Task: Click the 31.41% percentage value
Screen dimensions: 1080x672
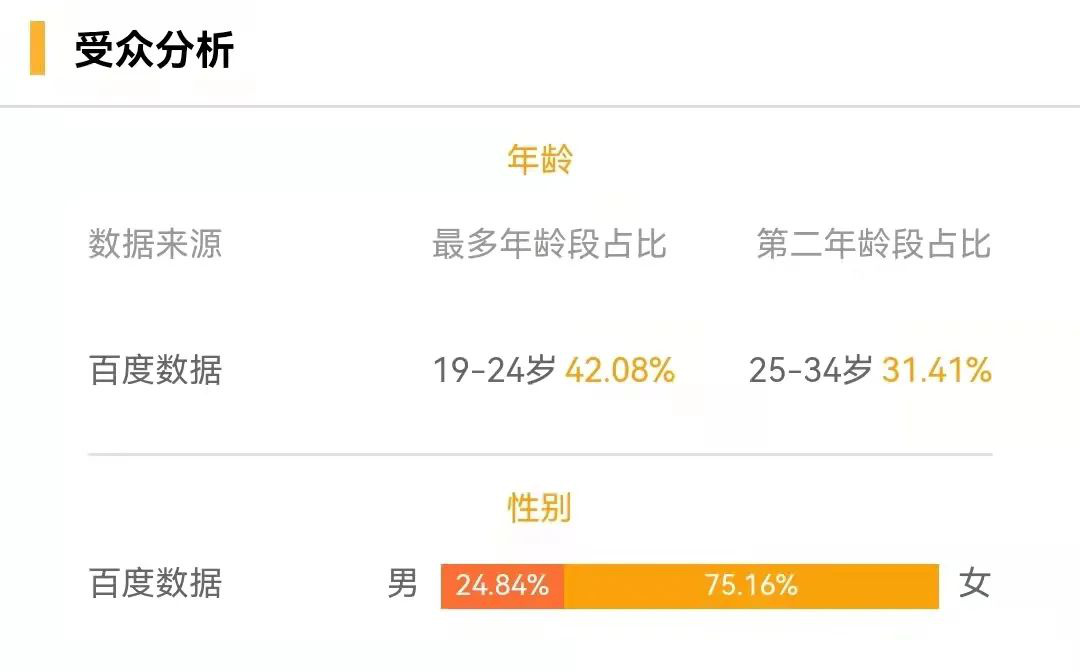Action: point(937,370)
